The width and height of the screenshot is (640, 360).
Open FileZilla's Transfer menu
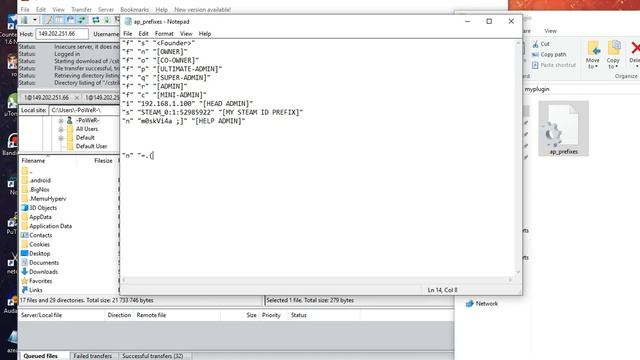81,9
